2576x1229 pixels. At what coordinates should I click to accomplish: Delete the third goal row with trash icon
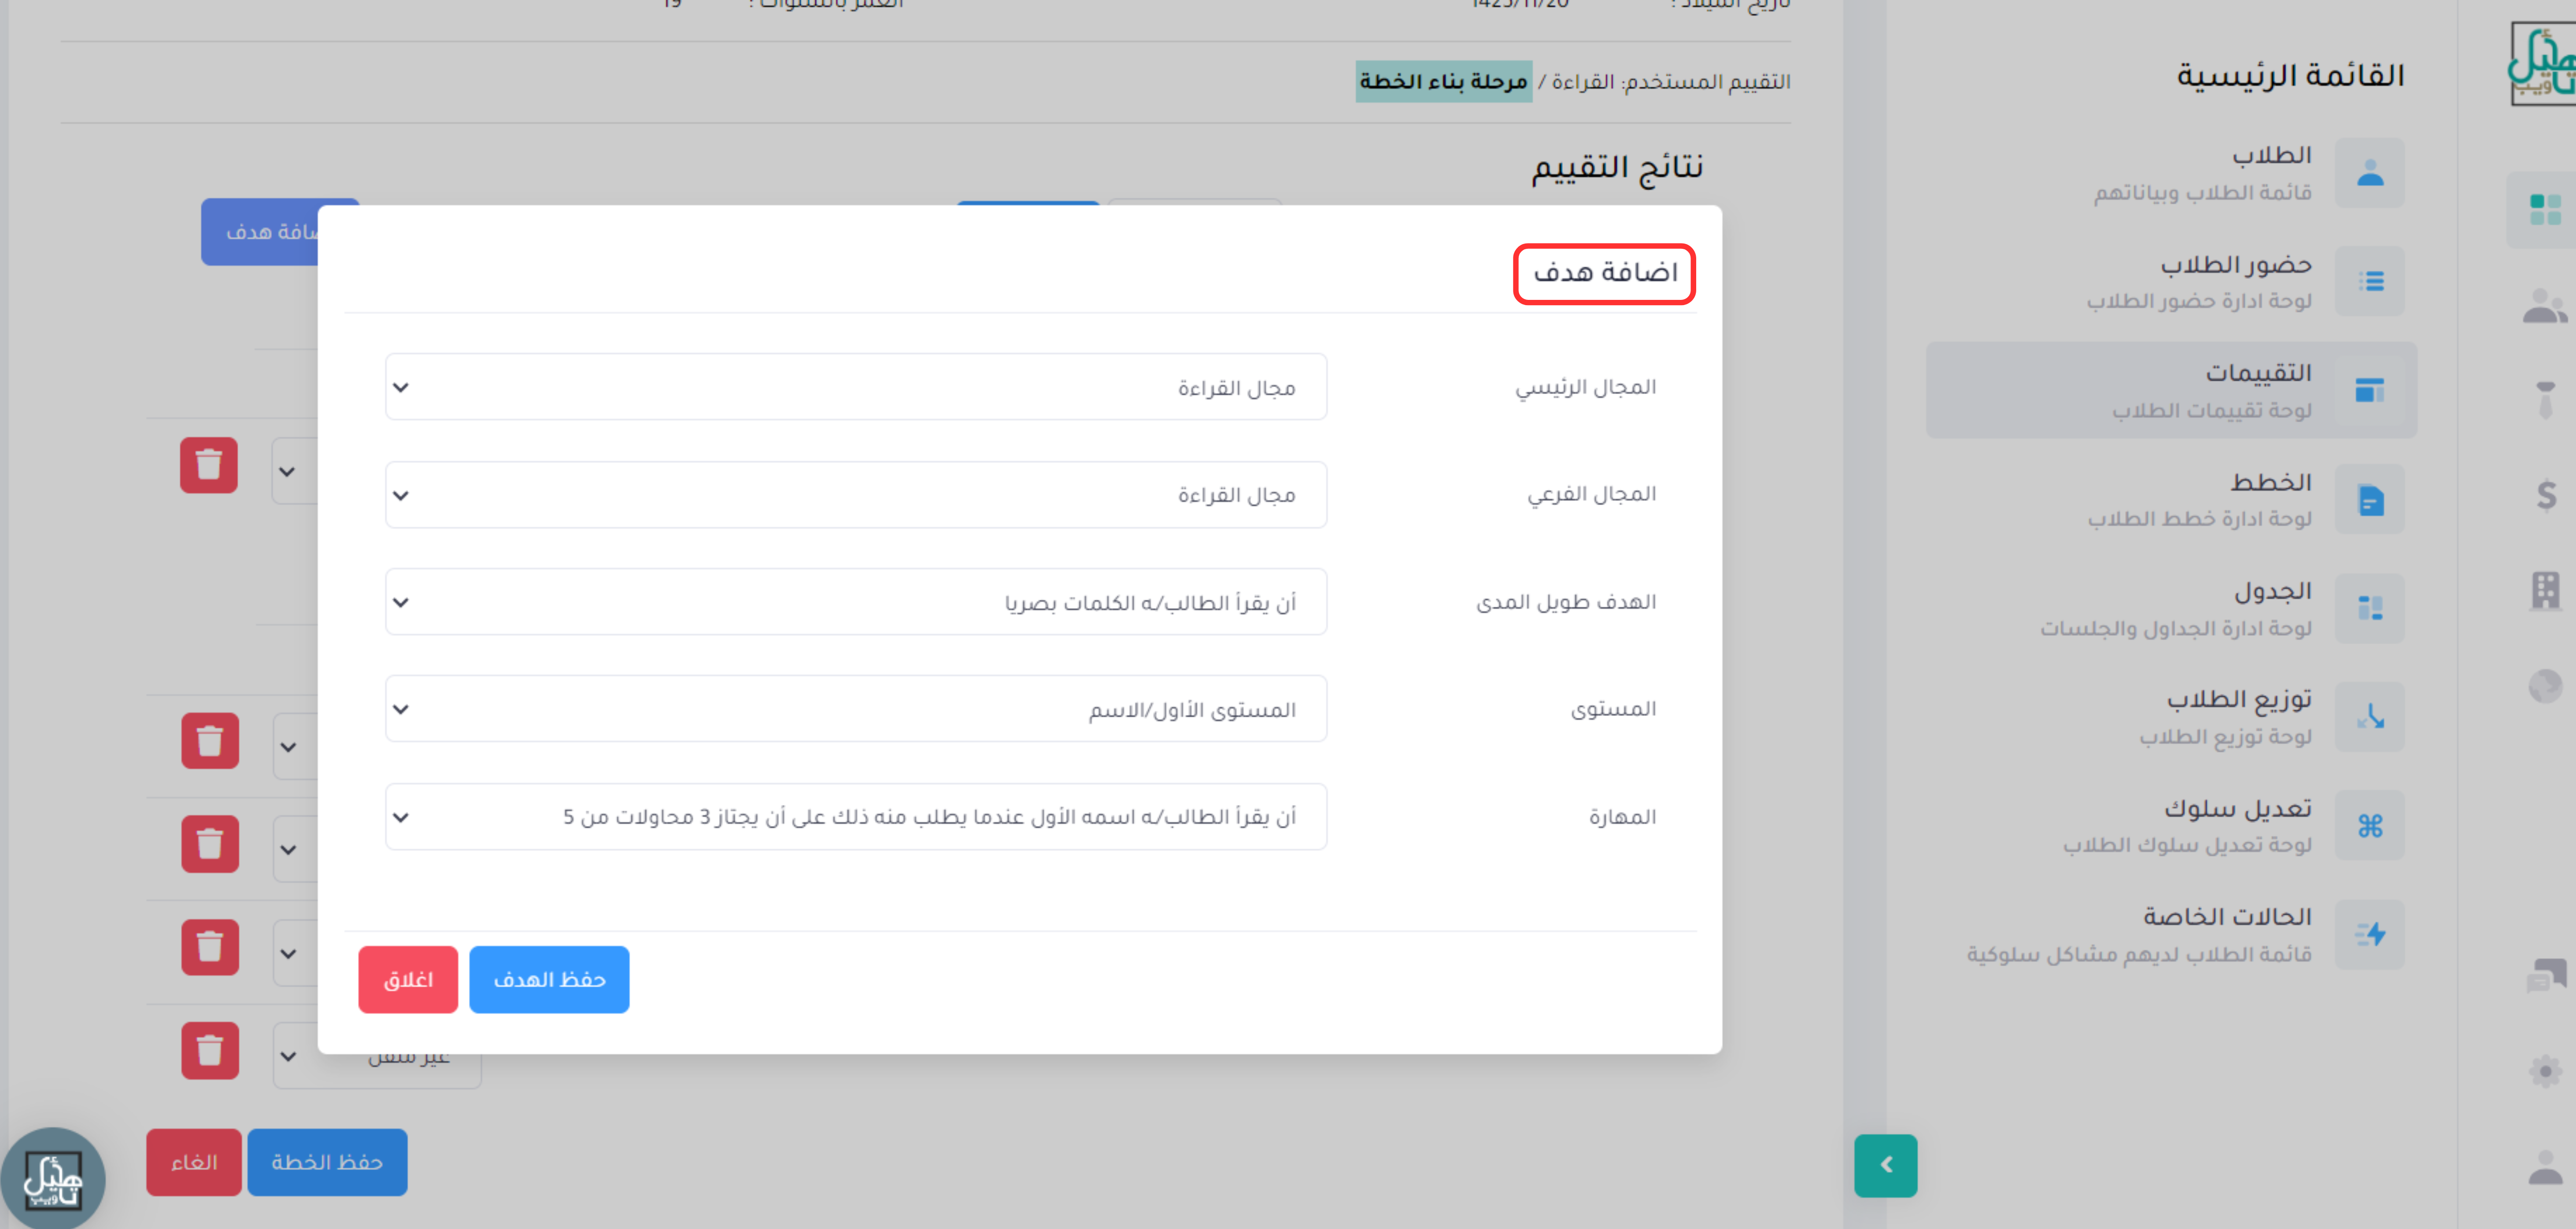pos(210,845)
